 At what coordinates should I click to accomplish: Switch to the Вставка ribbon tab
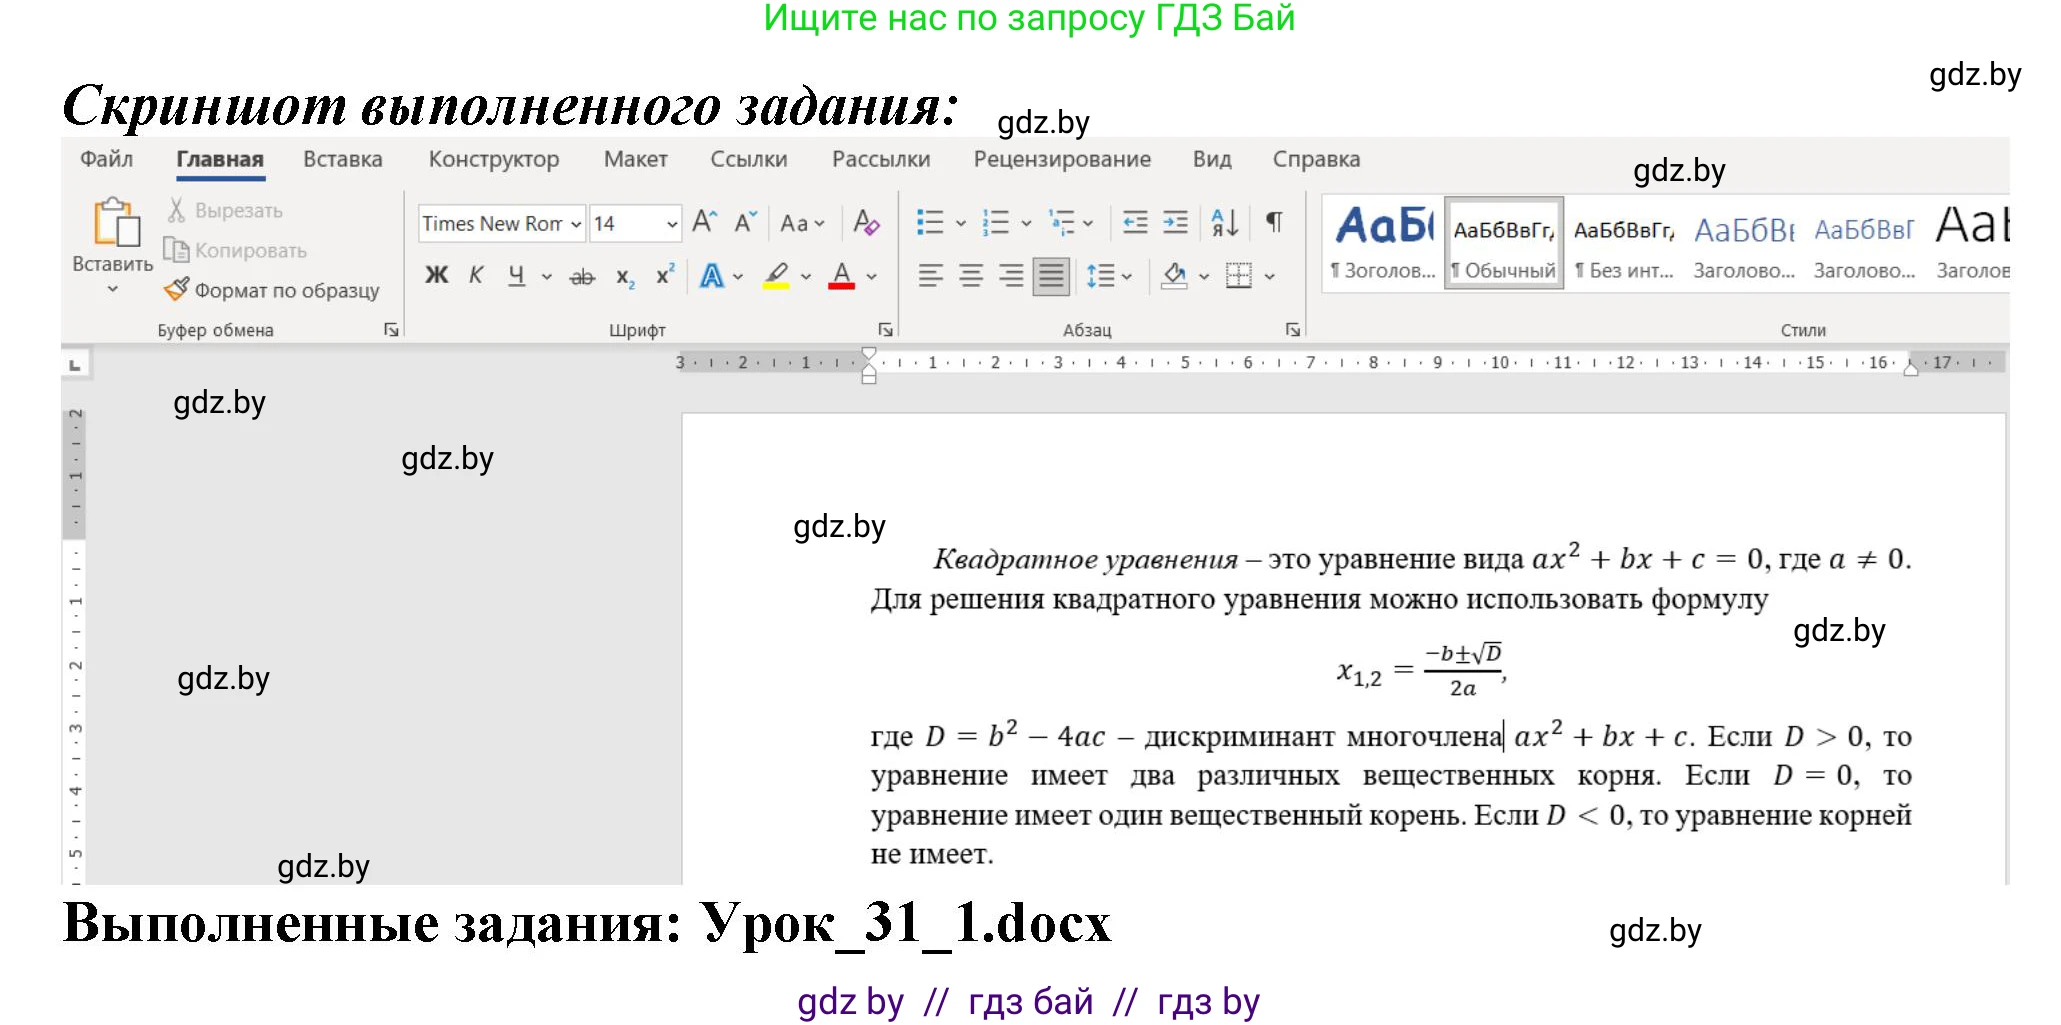pos(341,159)
